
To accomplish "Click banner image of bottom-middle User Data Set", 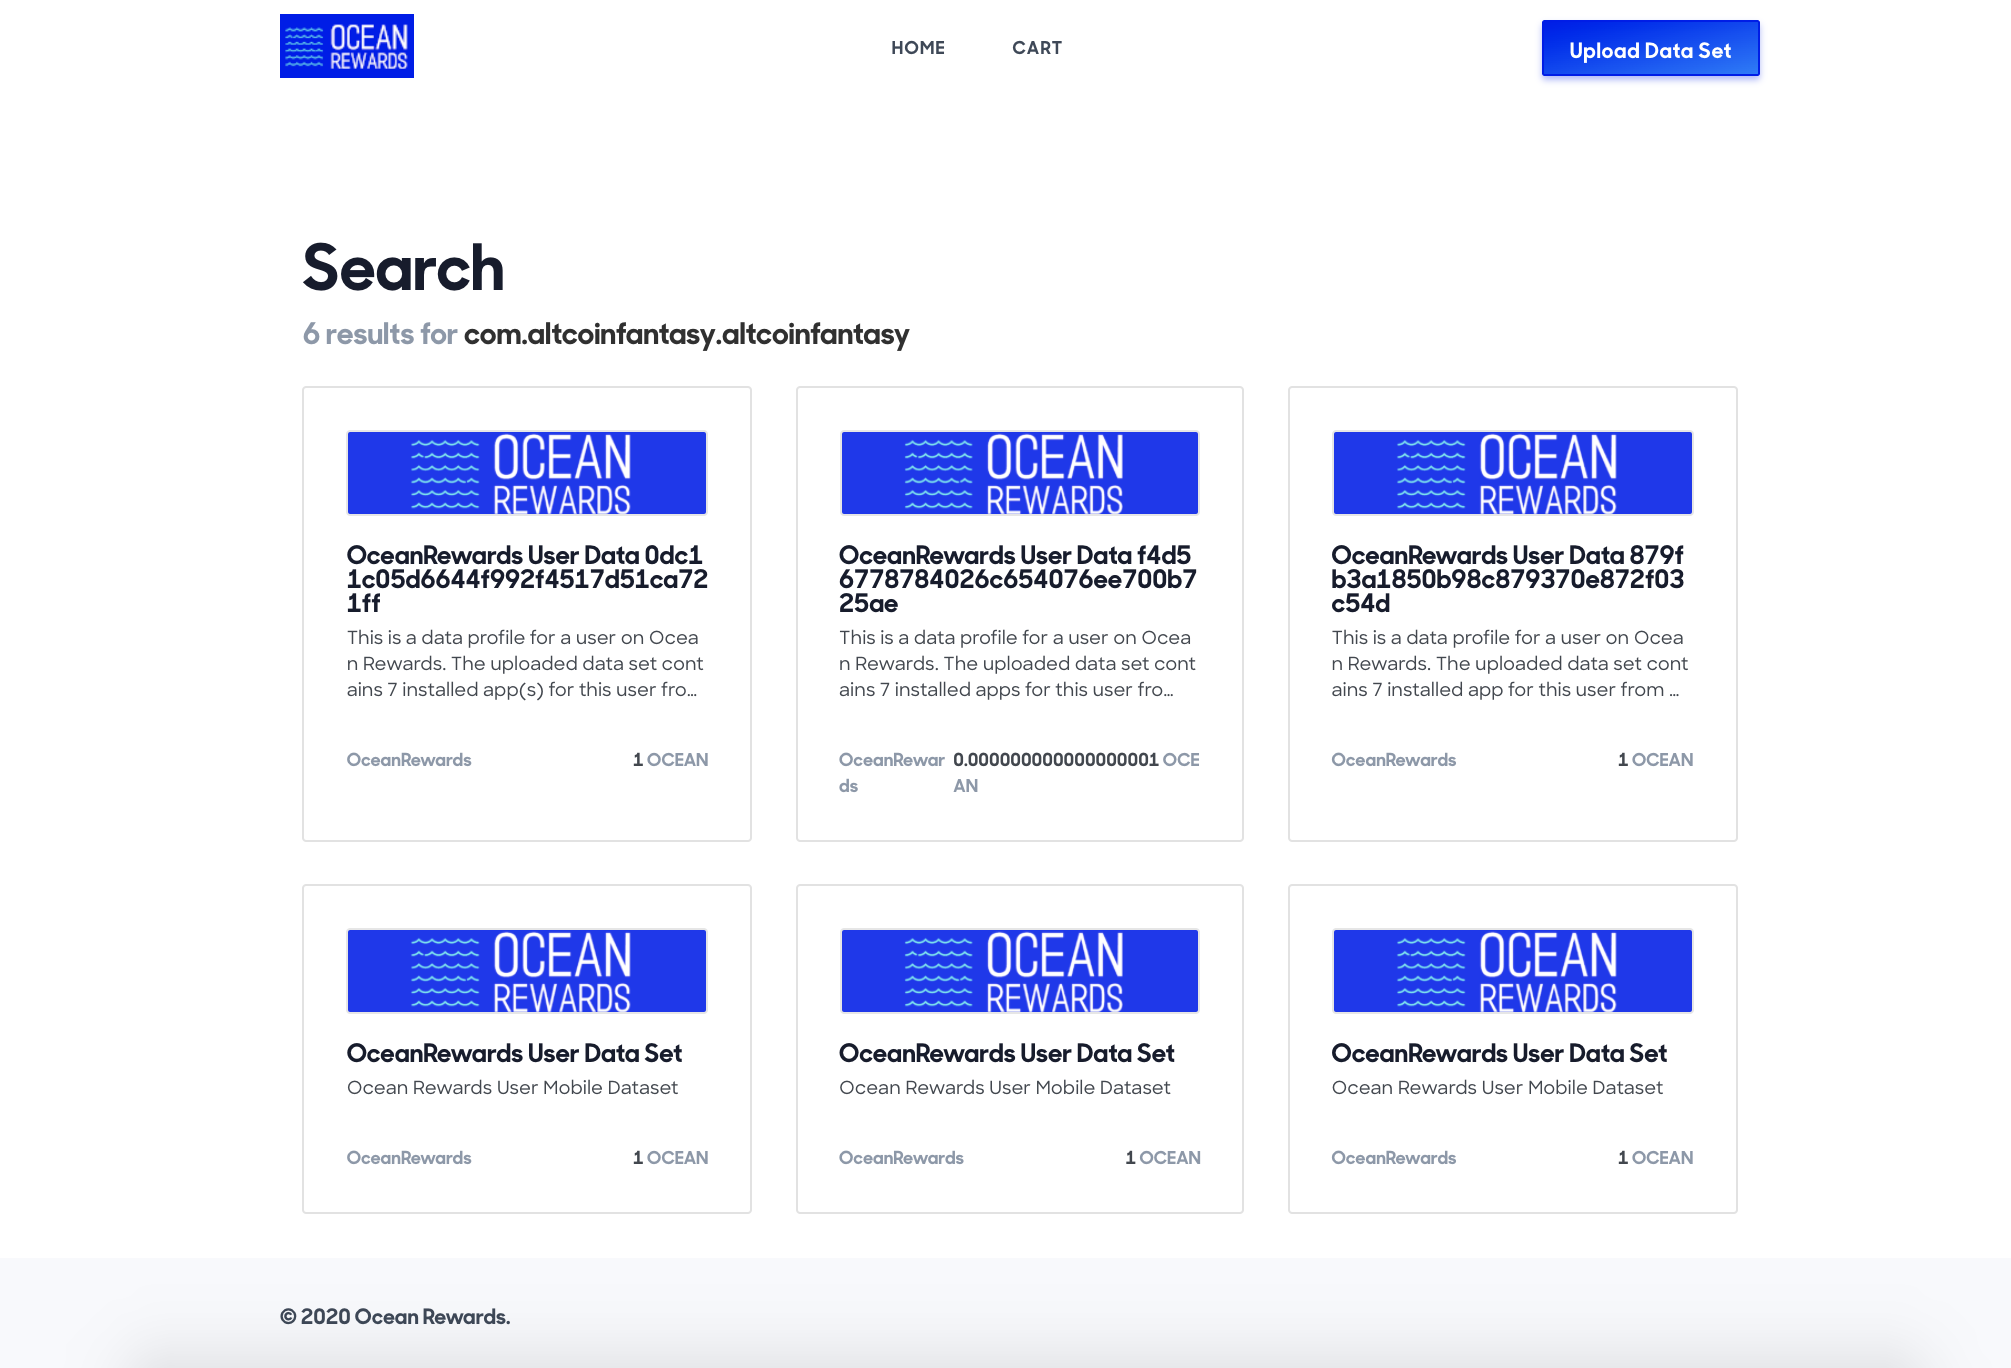I will pos(1019,971).
